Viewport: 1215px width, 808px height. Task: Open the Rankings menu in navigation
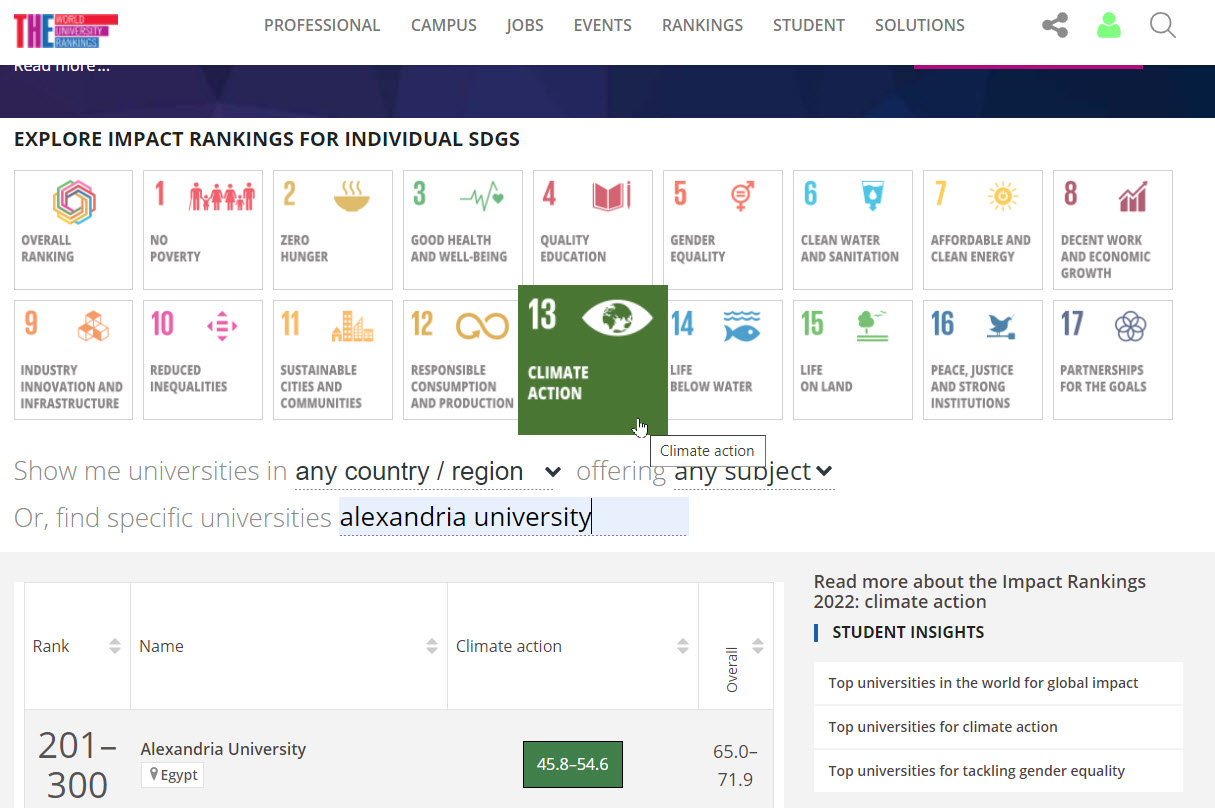pyautogui.click(x=702, y=25)
